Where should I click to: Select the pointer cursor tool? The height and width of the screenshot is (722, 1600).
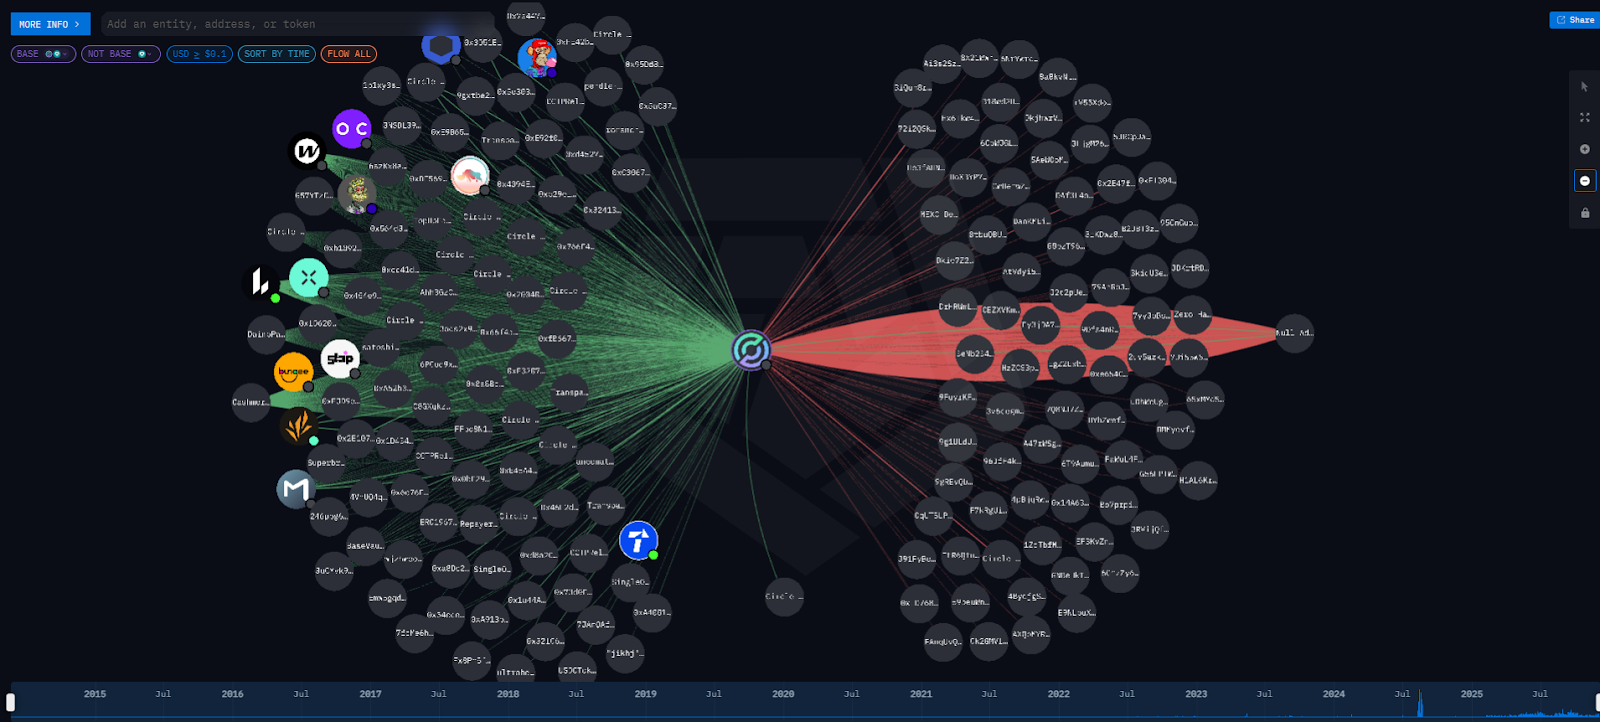(x=1584, y=87)
